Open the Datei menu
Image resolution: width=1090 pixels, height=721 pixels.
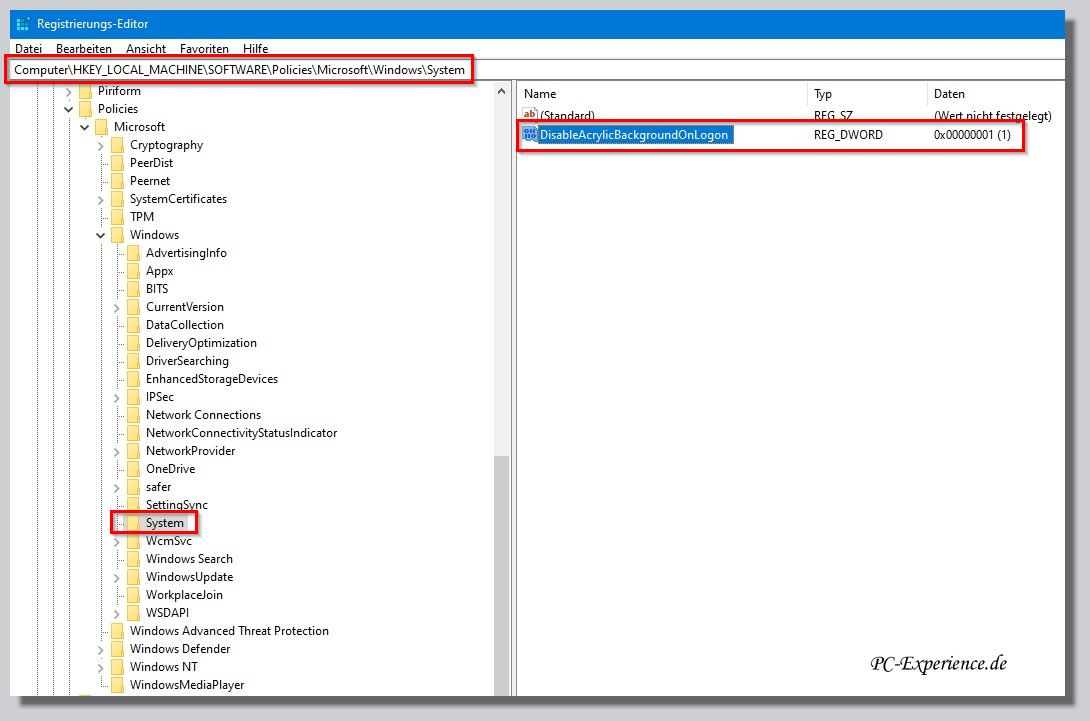point(28,48)
